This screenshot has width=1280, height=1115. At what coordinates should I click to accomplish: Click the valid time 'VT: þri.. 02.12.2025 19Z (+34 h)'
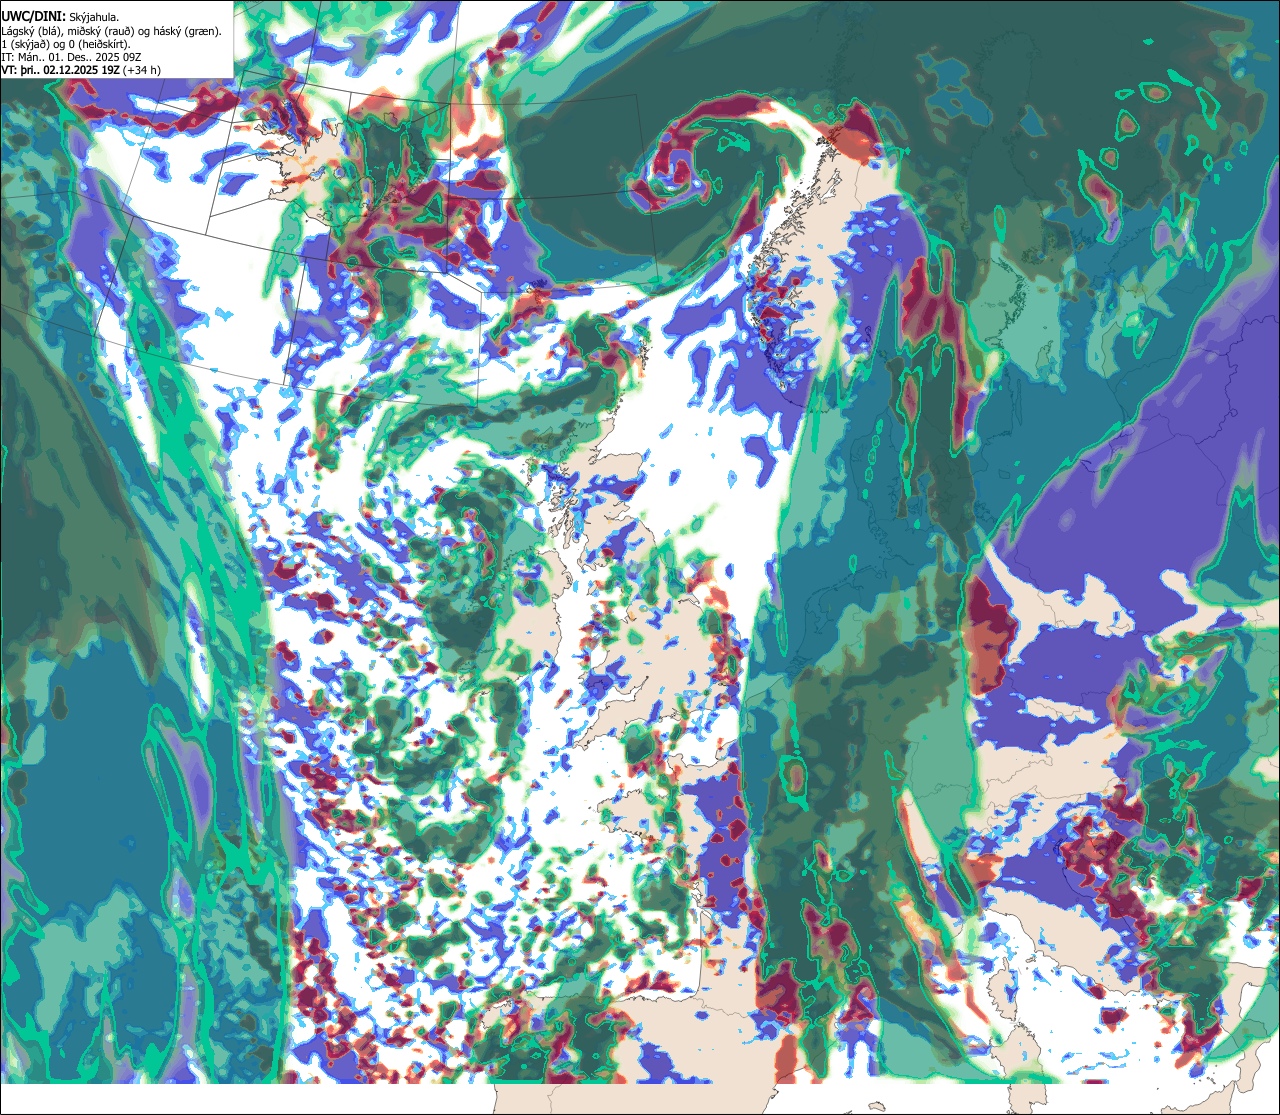(x=81, y=70)
